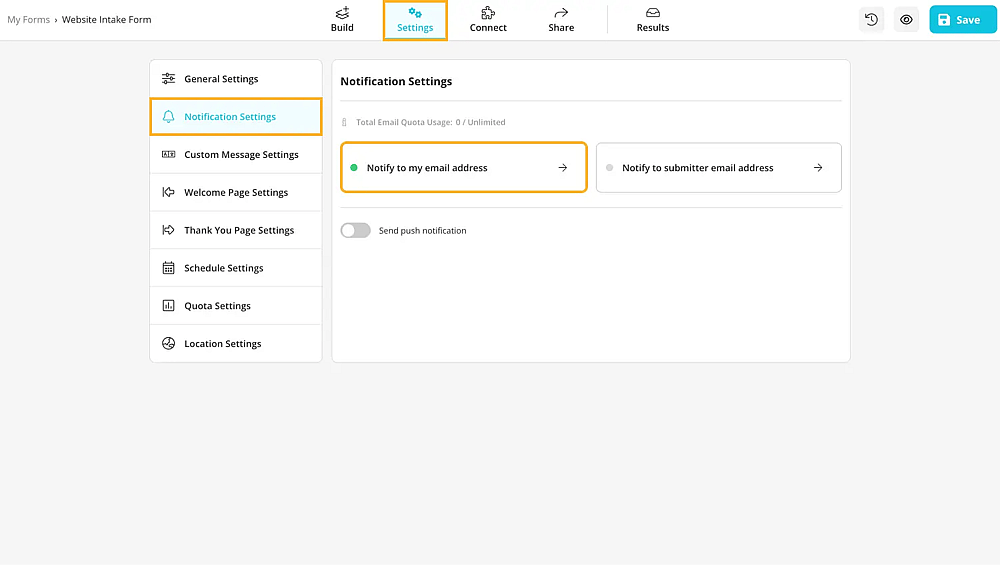Expand arrow on Notify to submitter email
This screenshot has width=1000, height=565.
818,168
